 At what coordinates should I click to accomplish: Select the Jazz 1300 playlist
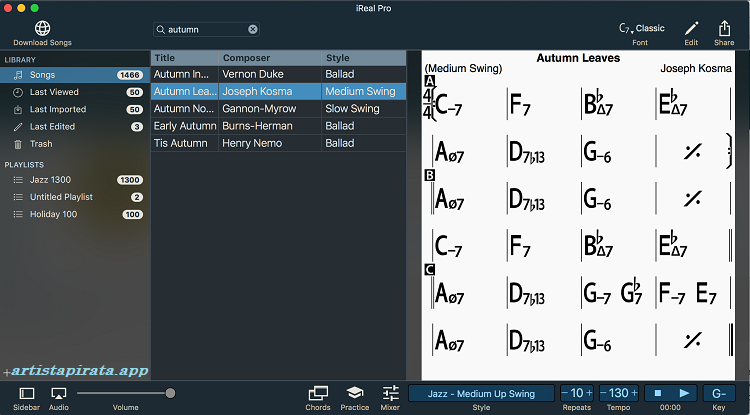coord(75,180)
